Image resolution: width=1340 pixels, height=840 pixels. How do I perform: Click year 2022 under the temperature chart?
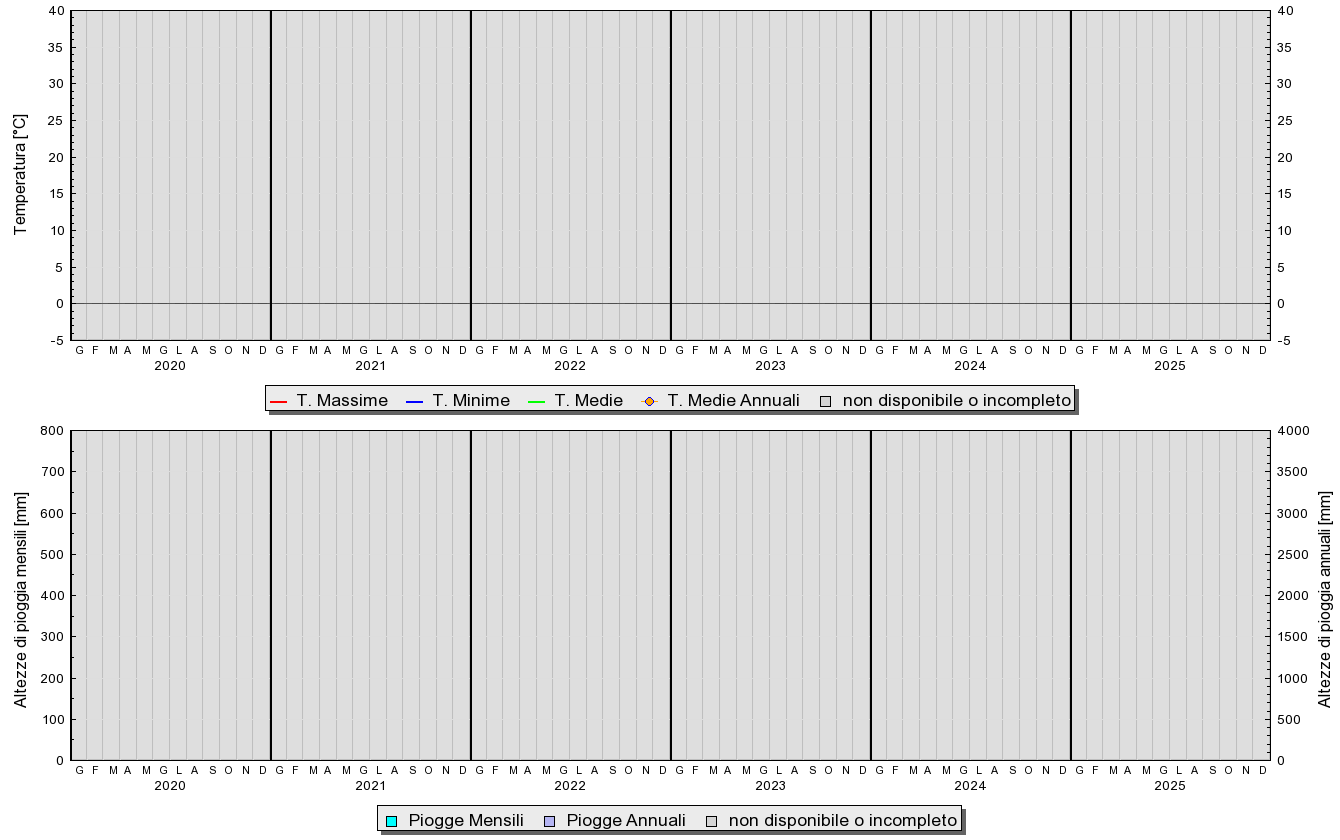coord(570,366)
